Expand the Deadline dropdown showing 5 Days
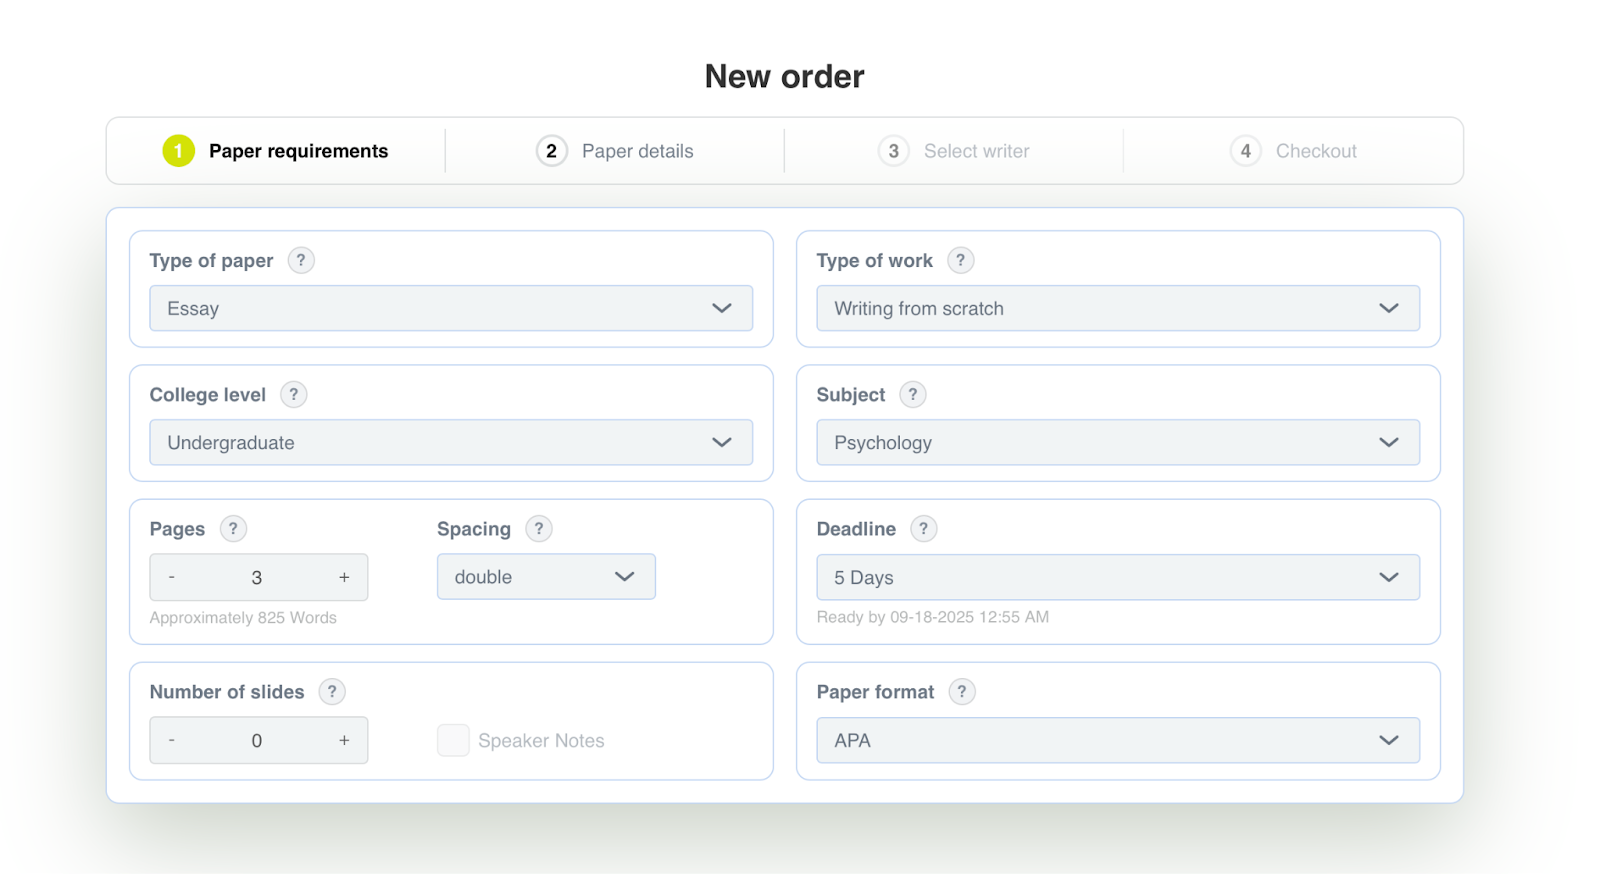 click(1117, 577)
